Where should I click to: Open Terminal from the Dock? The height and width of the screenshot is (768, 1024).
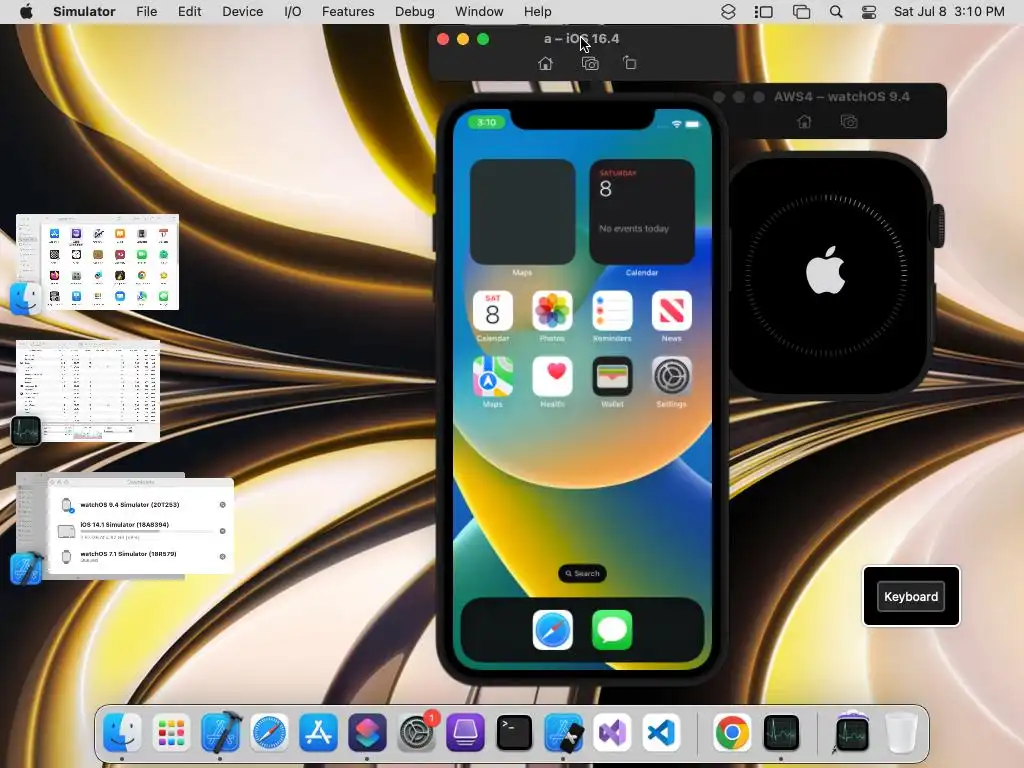(514, 732)
